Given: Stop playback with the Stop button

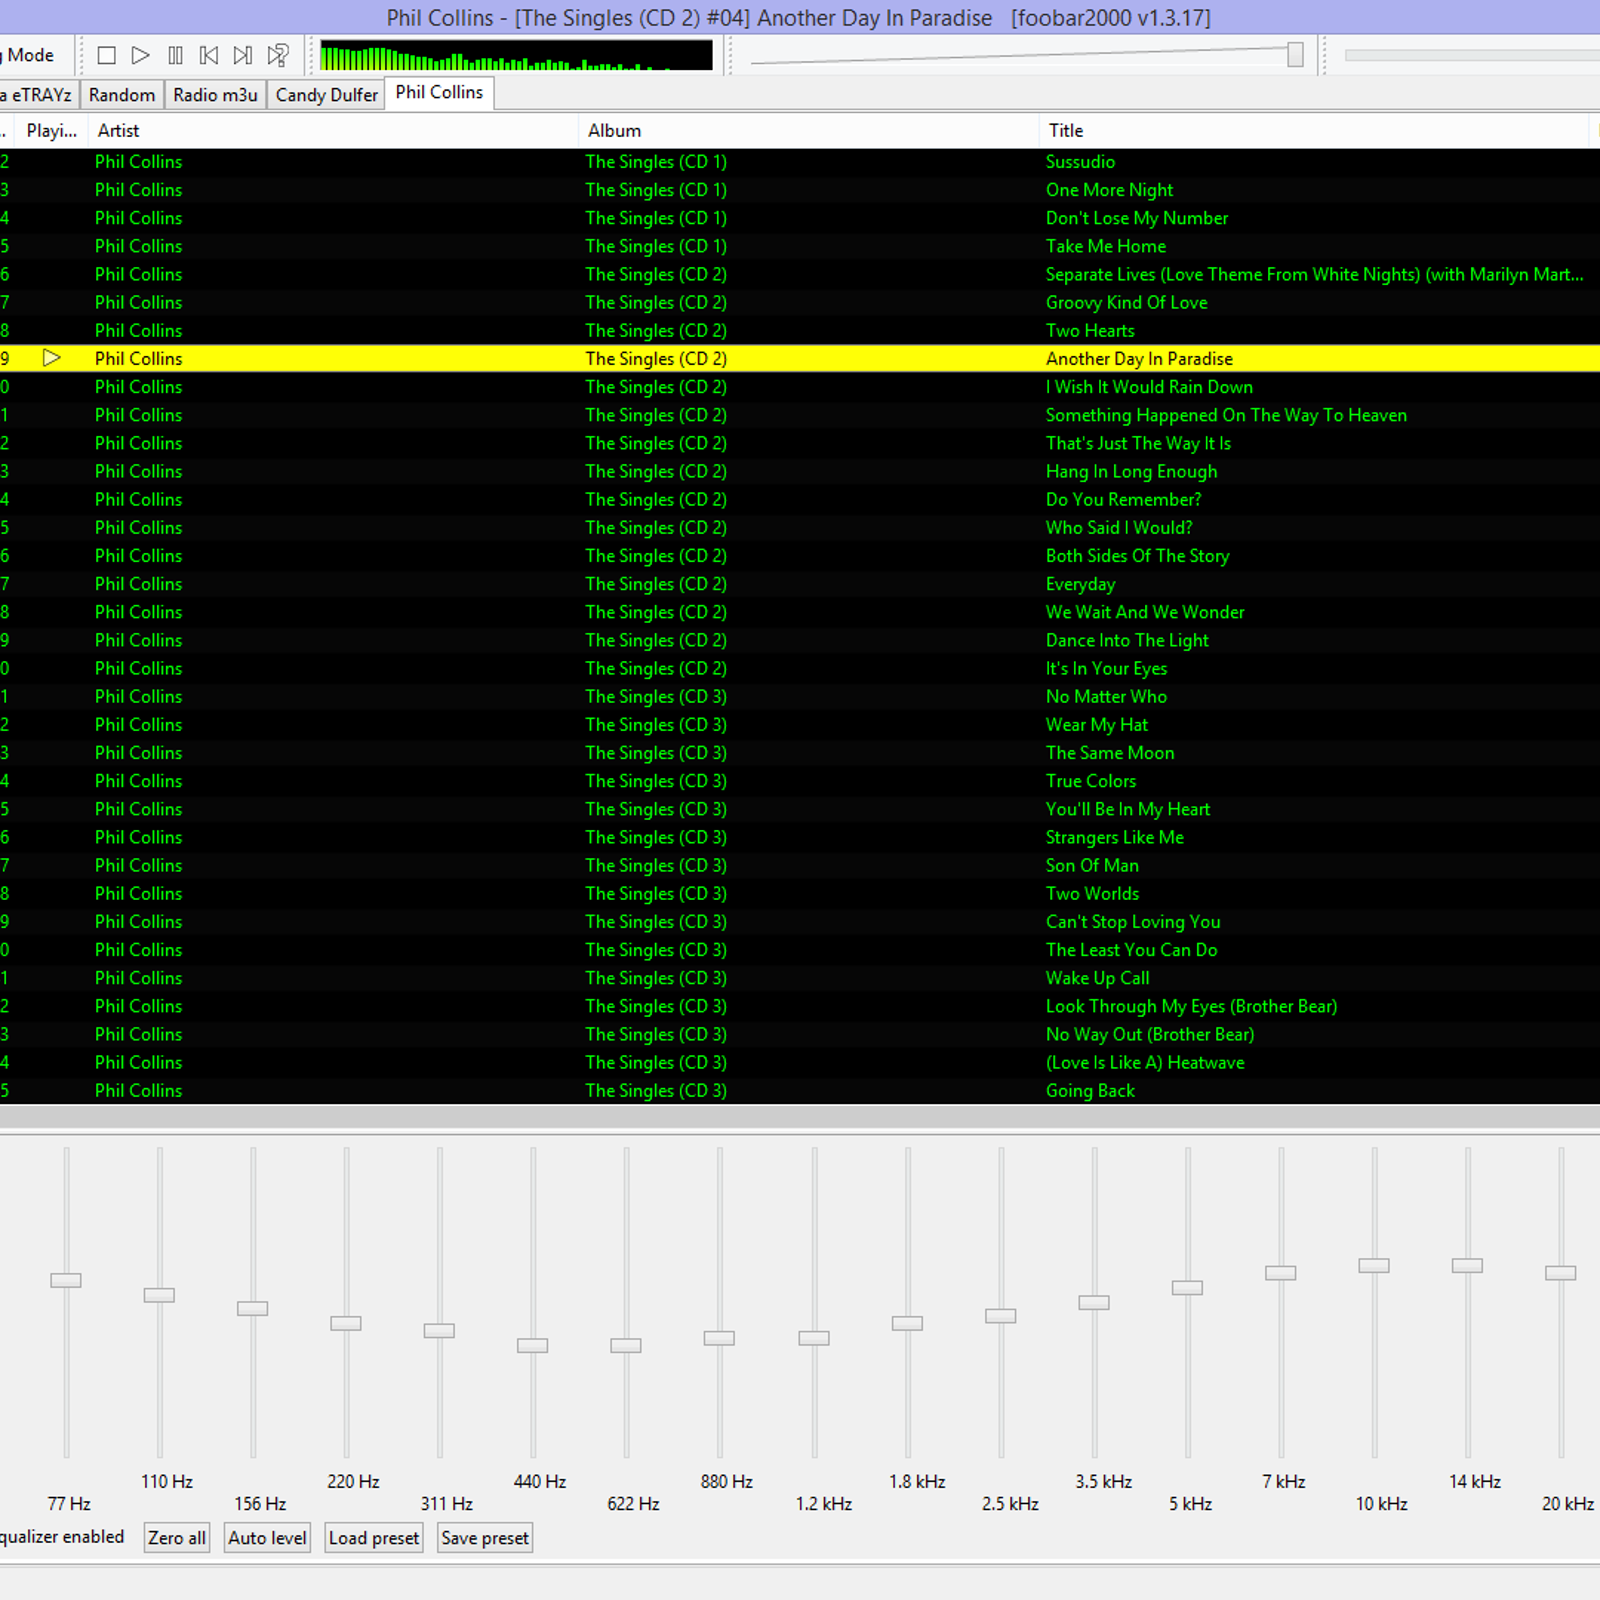Looking at the screenshot, I should click(x=106, y=55).
